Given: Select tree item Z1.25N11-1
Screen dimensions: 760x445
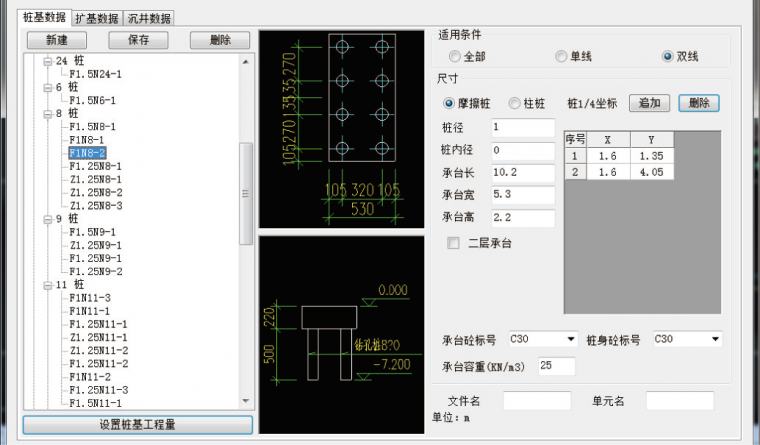Looking at the screenshot, I should click(98, 337).
